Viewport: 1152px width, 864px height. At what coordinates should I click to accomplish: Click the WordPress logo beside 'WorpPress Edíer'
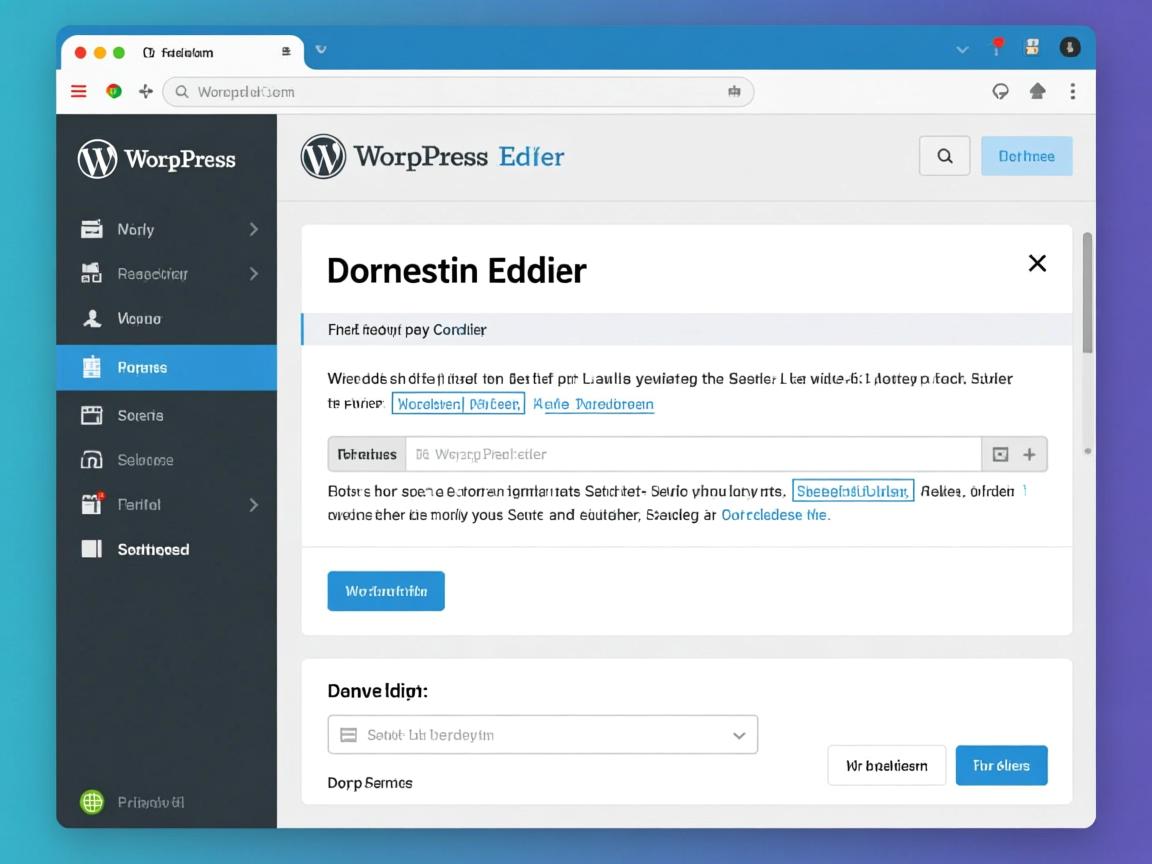pos(323,156)
